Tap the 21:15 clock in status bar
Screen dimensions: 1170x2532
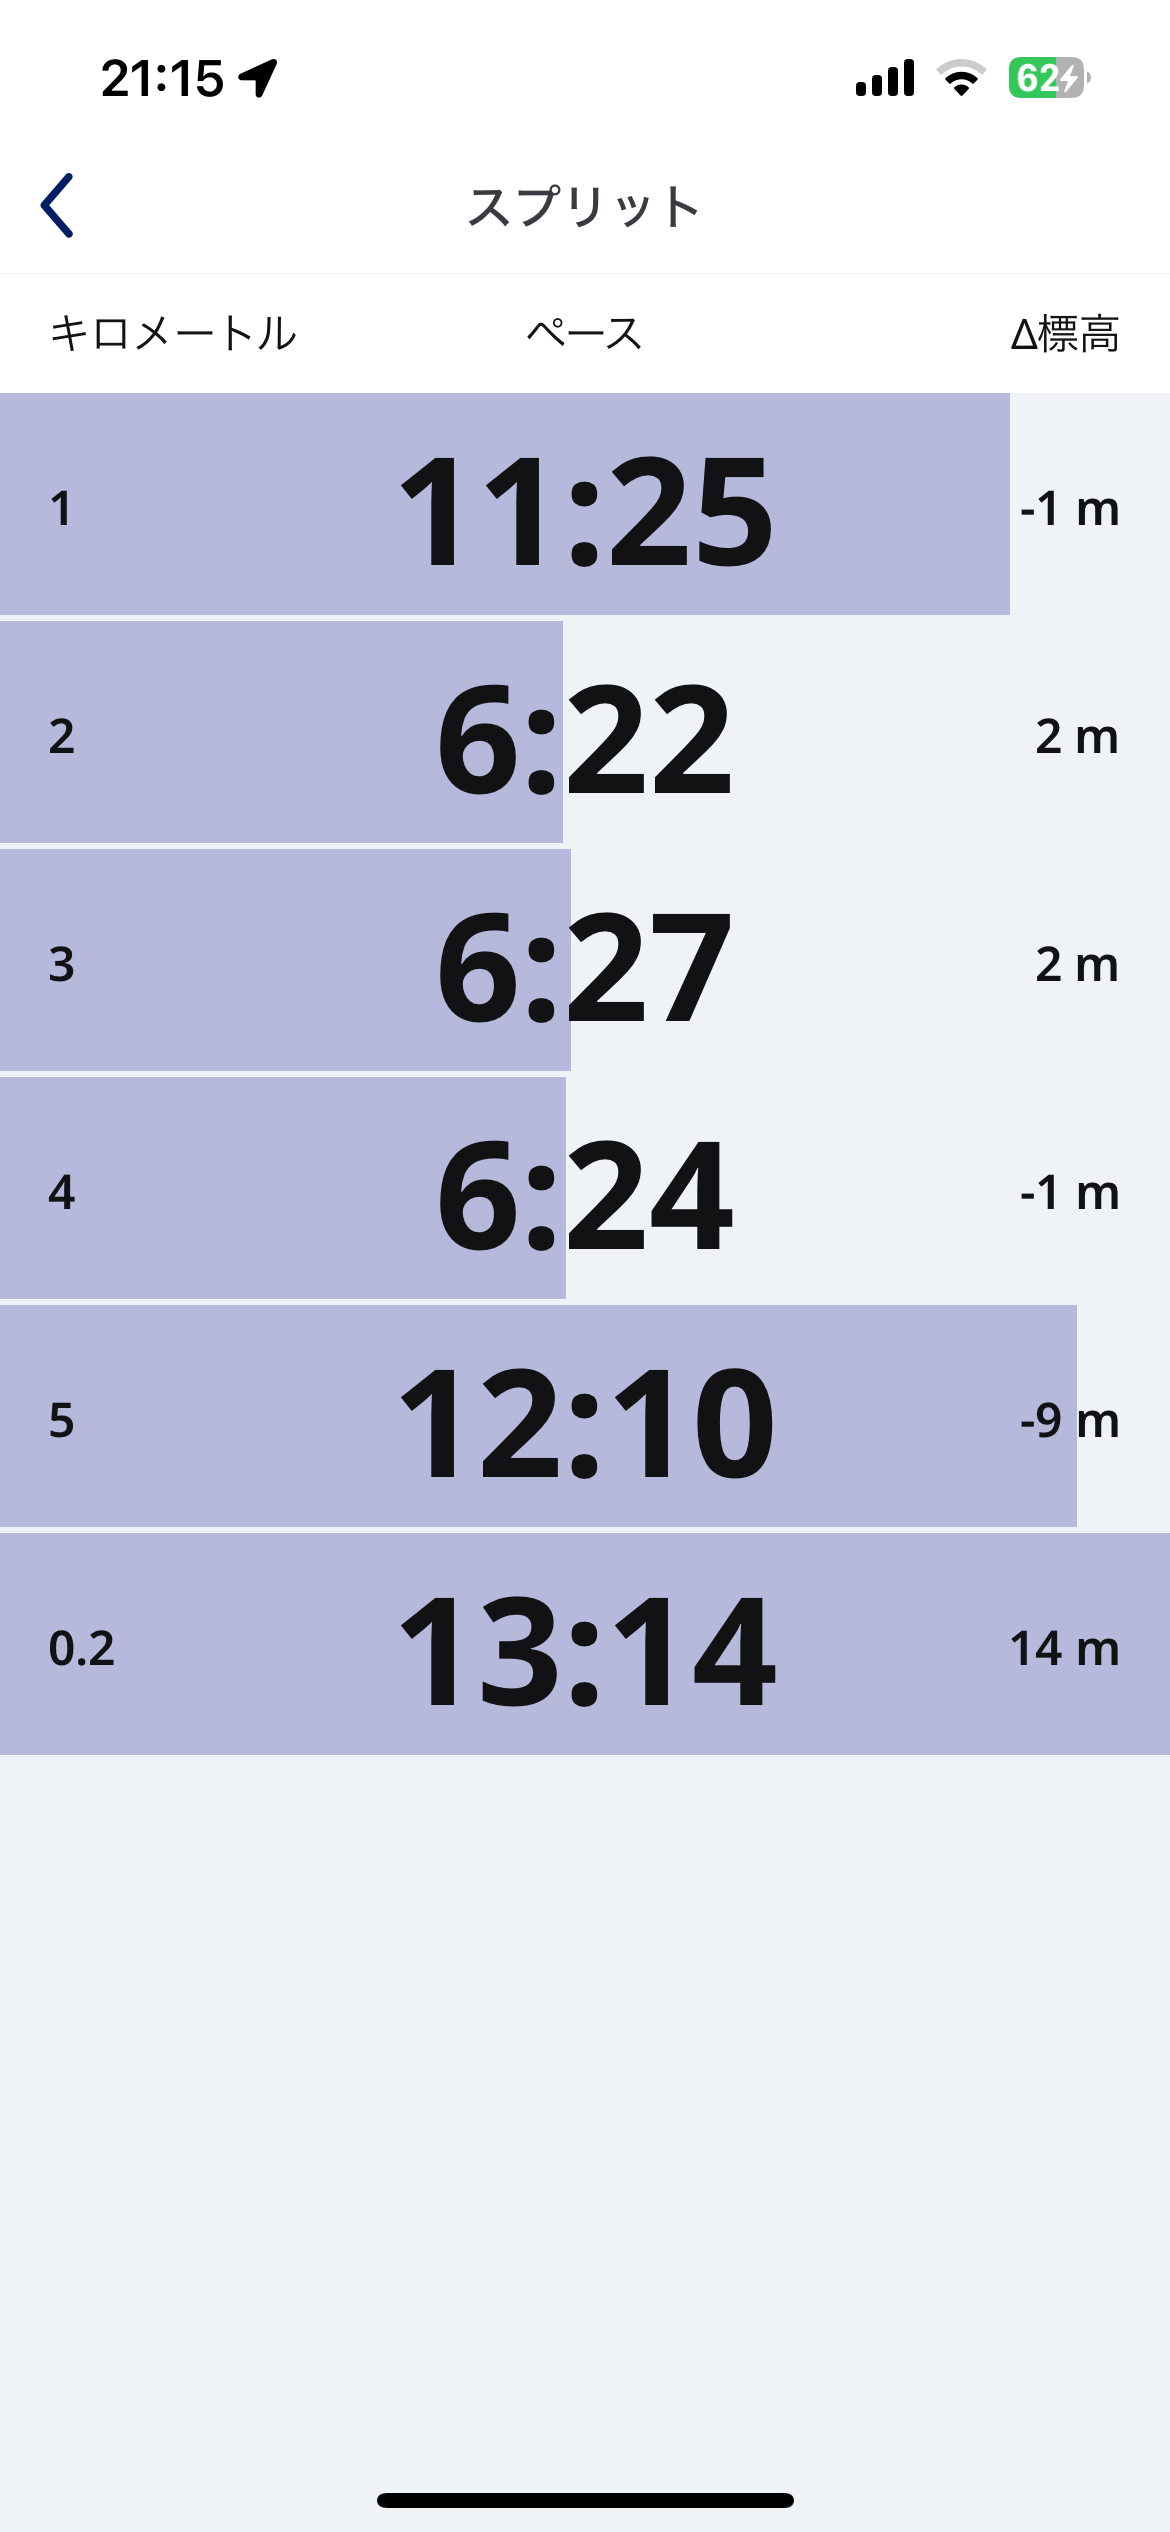coord(162,78)
